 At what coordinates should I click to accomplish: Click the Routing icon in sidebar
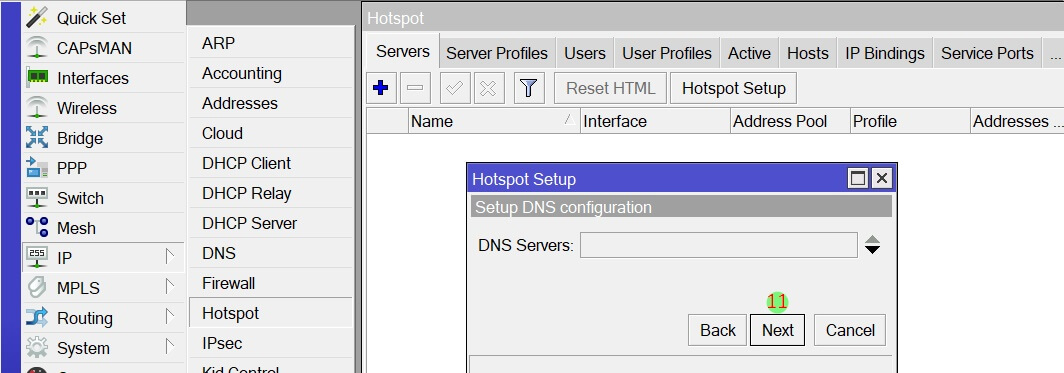pos(37,317)
